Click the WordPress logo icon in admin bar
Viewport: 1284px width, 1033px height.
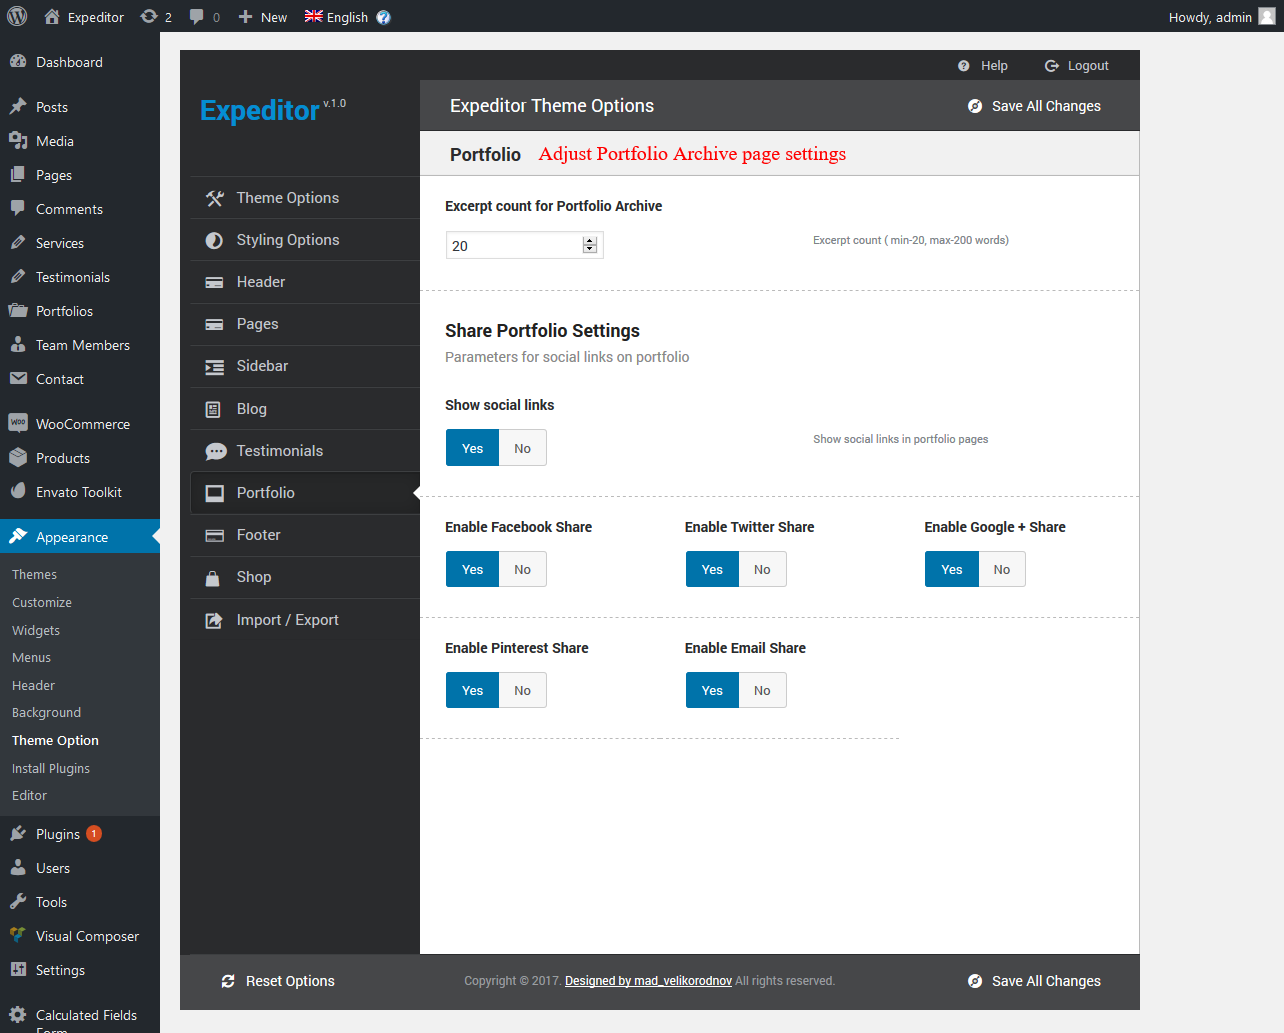click(x=17, y=16)
